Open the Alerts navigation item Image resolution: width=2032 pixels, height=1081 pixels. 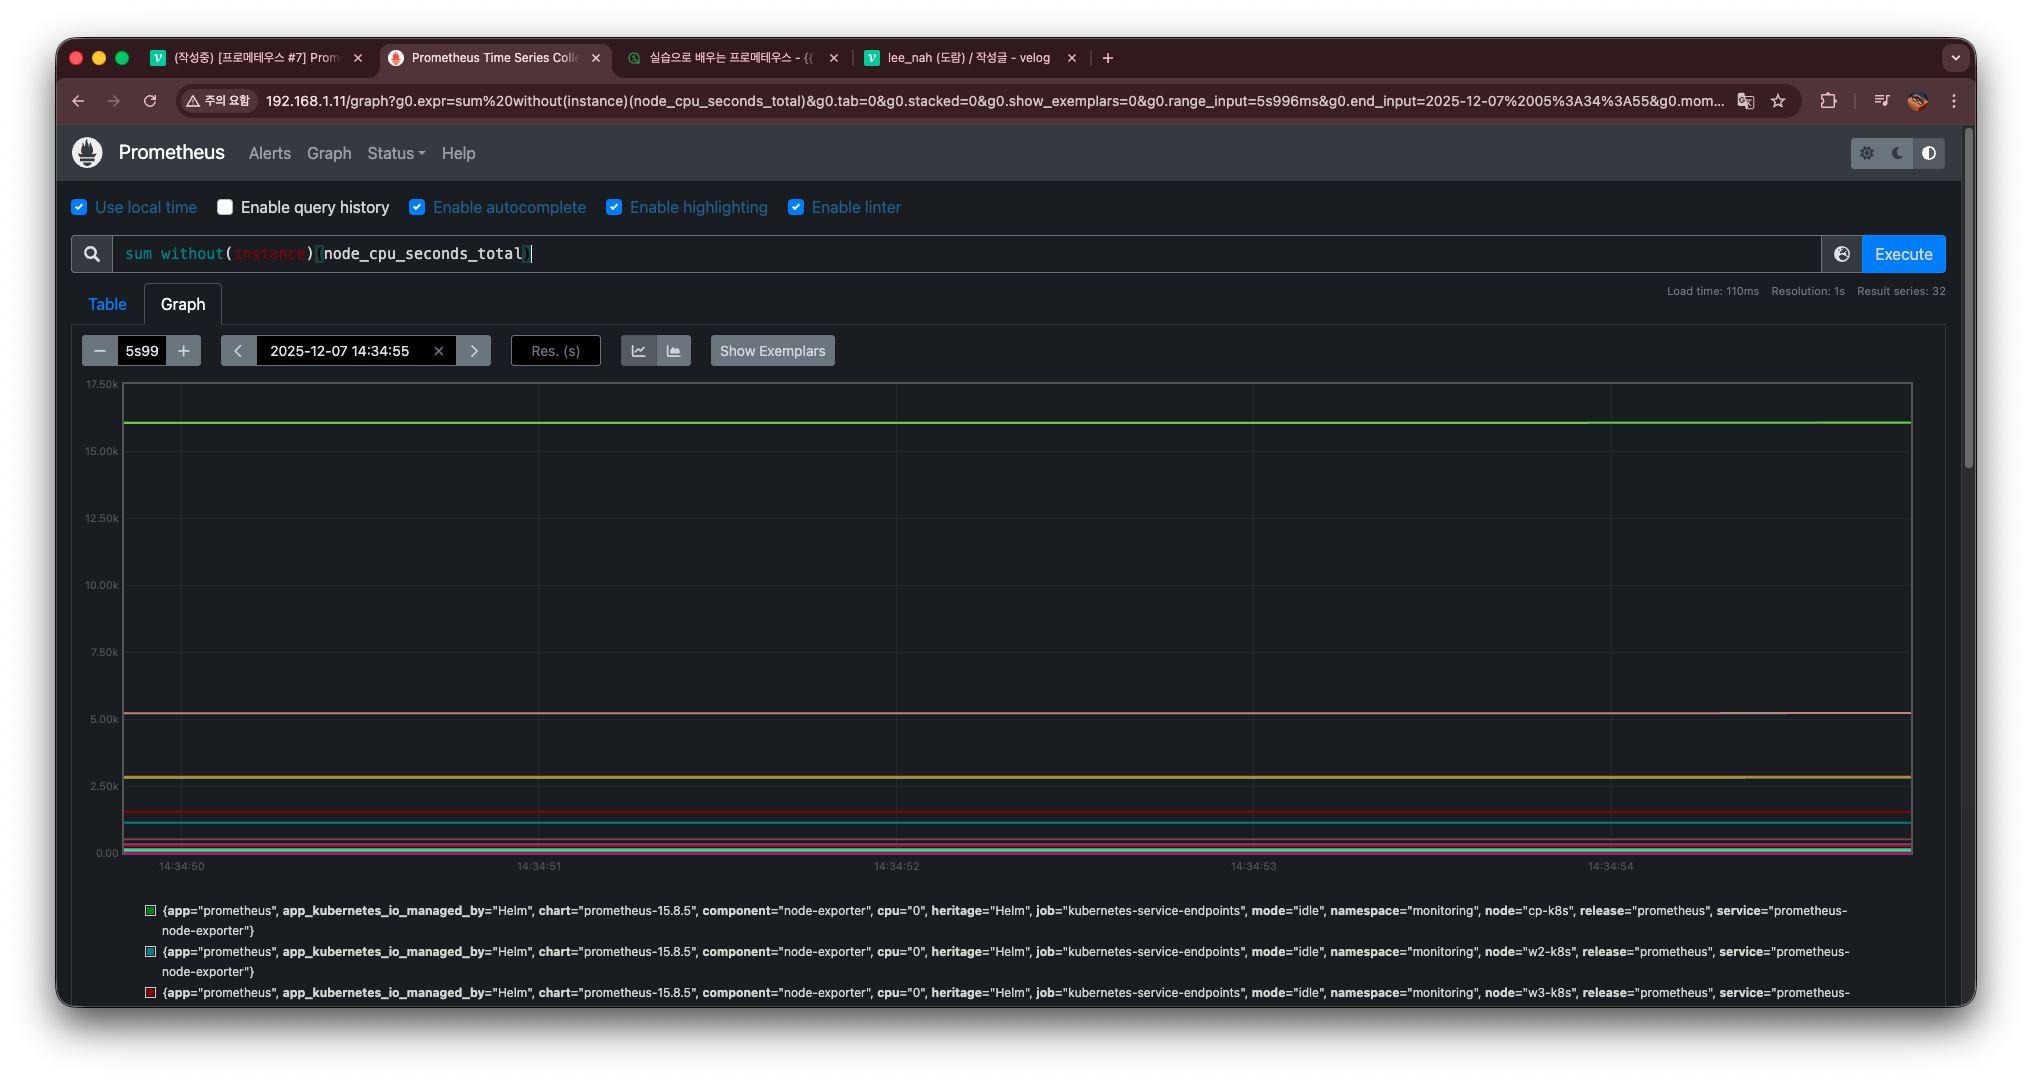[269, 153]
